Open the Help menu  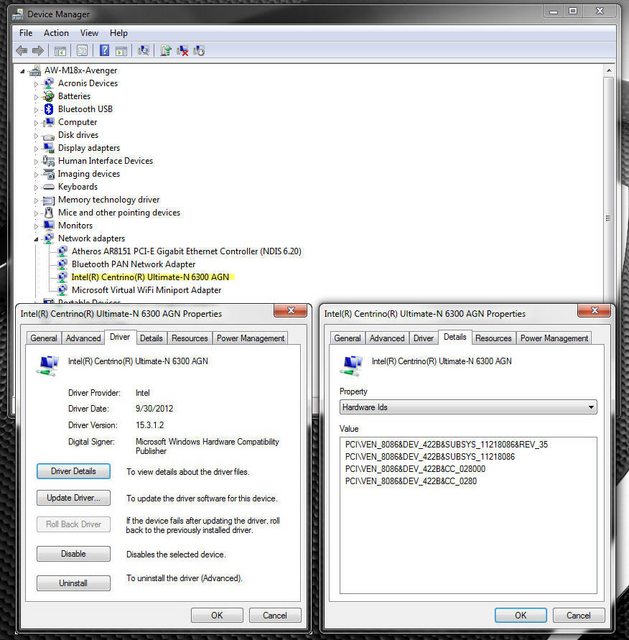pyautogui.click(x=118, y=33)
